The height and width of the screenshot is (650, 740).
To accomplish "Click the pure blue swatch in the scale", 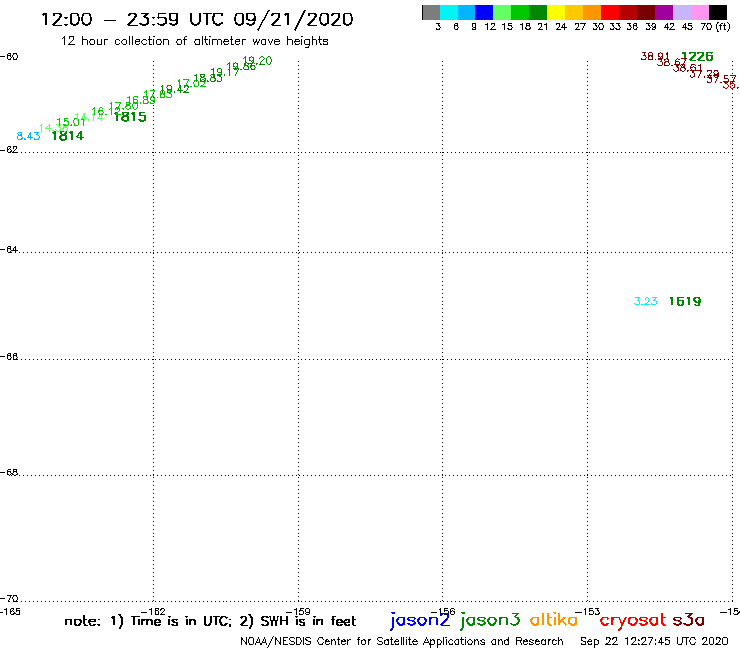I will (x=485, y=12).
